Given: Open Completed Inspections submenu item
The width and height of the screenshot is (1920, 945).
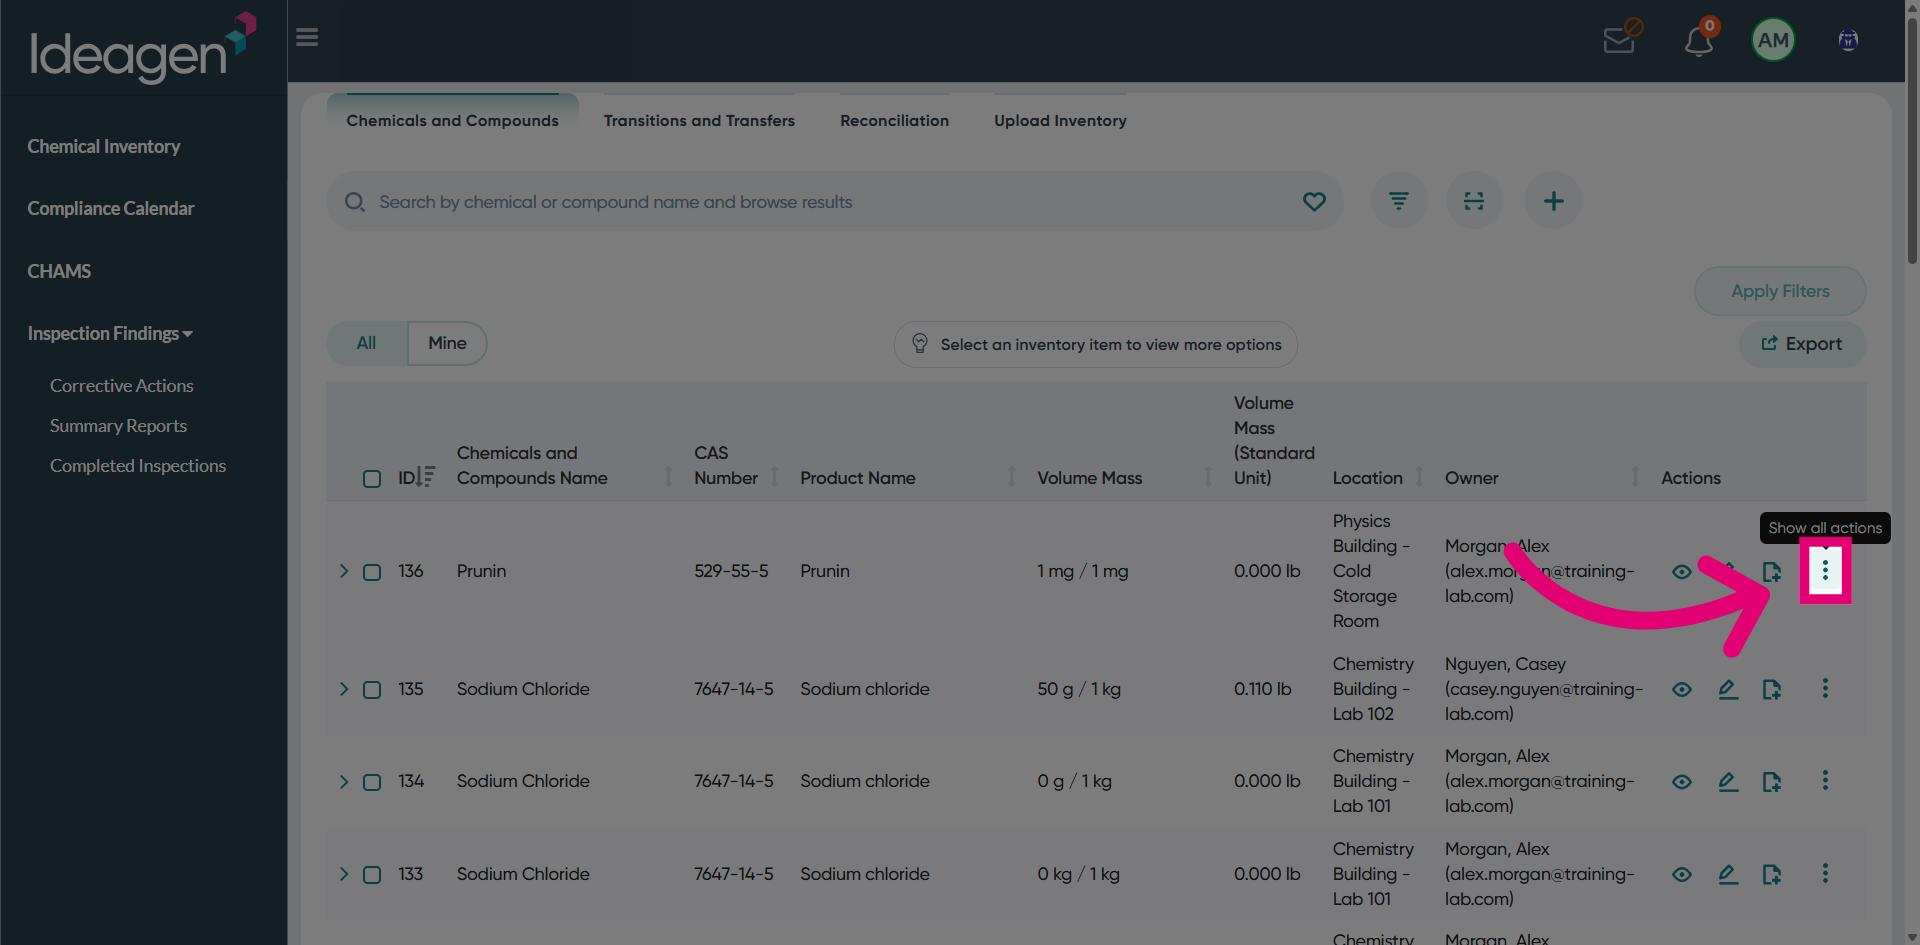Looking at the screenshot, I should coord(138,465).
